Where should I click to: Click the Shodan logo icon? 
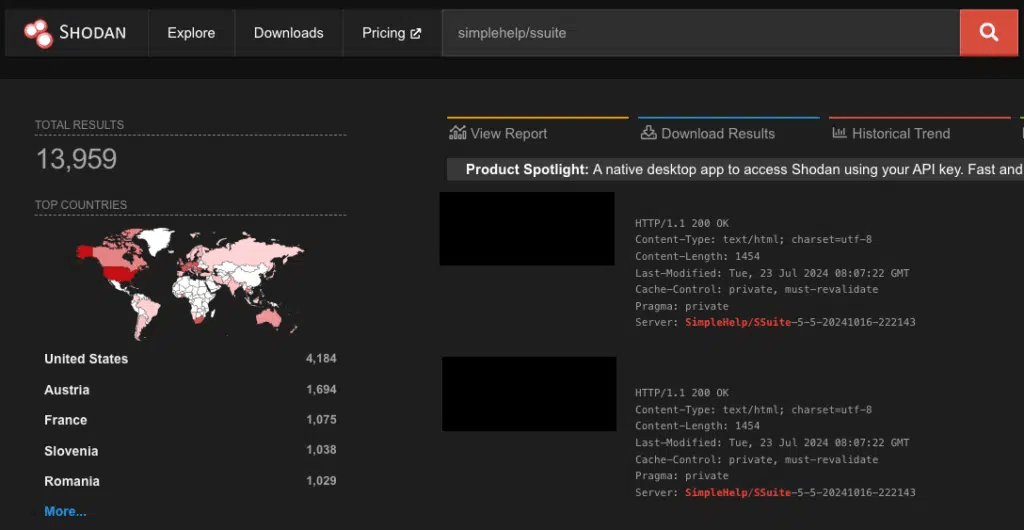(x=39, y=33)
